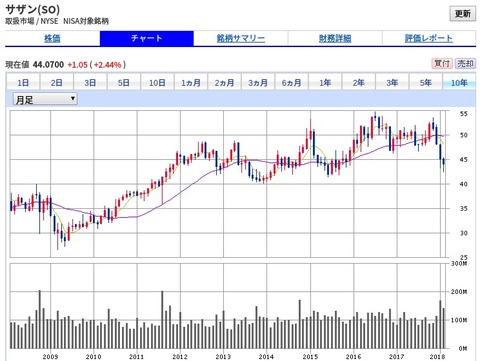Click the 2015 year label on axis
Viewport: 480px width, 361px height.
(x=310, y=357)
